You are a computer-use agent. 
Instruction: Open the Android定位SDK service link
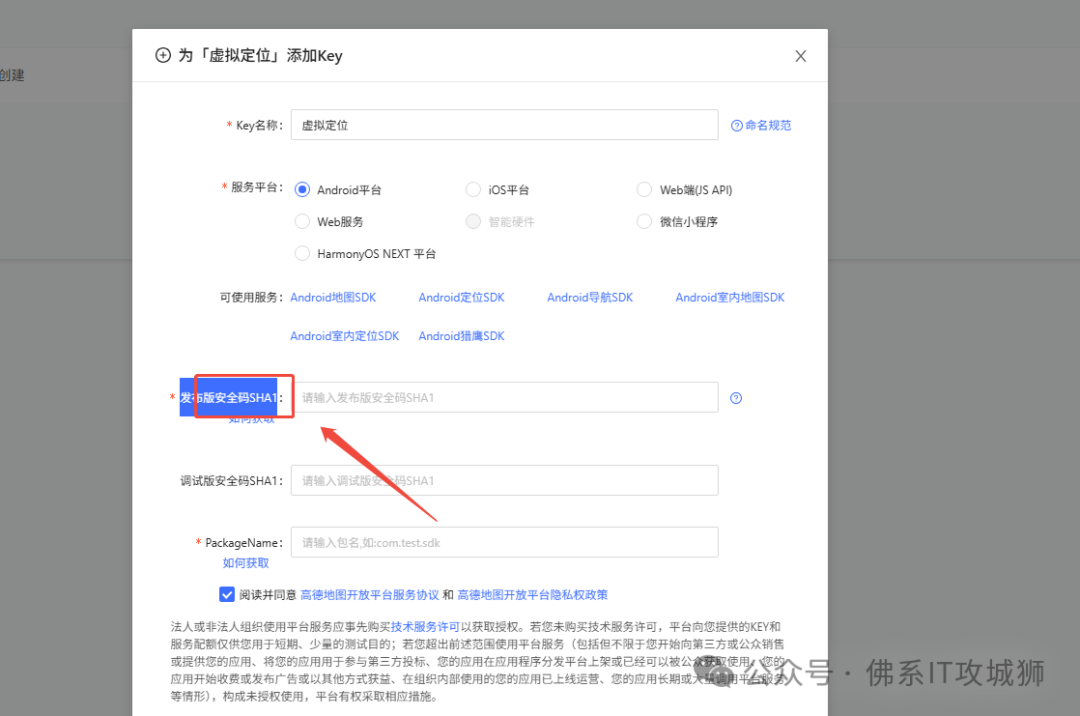(x=461, y=297)
